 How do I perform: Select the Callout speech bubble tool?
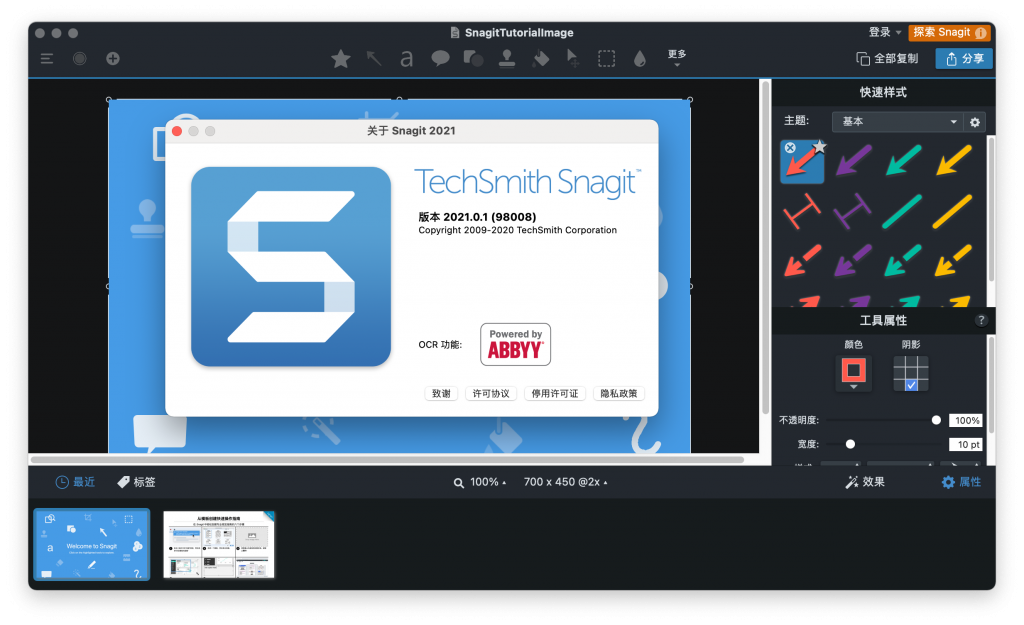(x=440, y=59)
